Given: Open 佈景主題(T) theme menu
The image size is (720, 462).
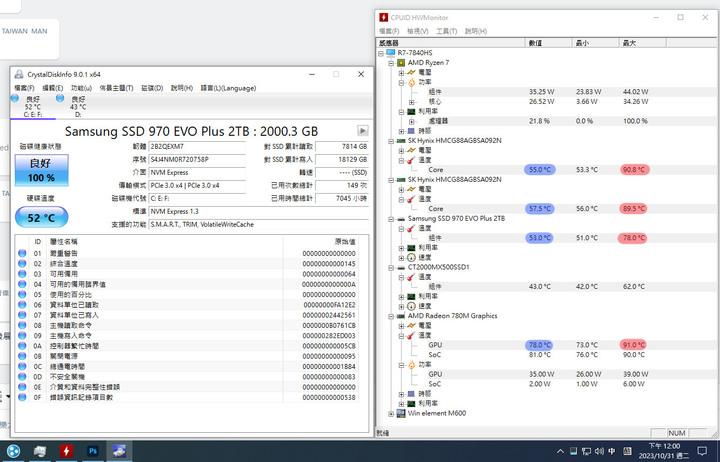Looking at the screenshot, I should [x=117, y=88].
